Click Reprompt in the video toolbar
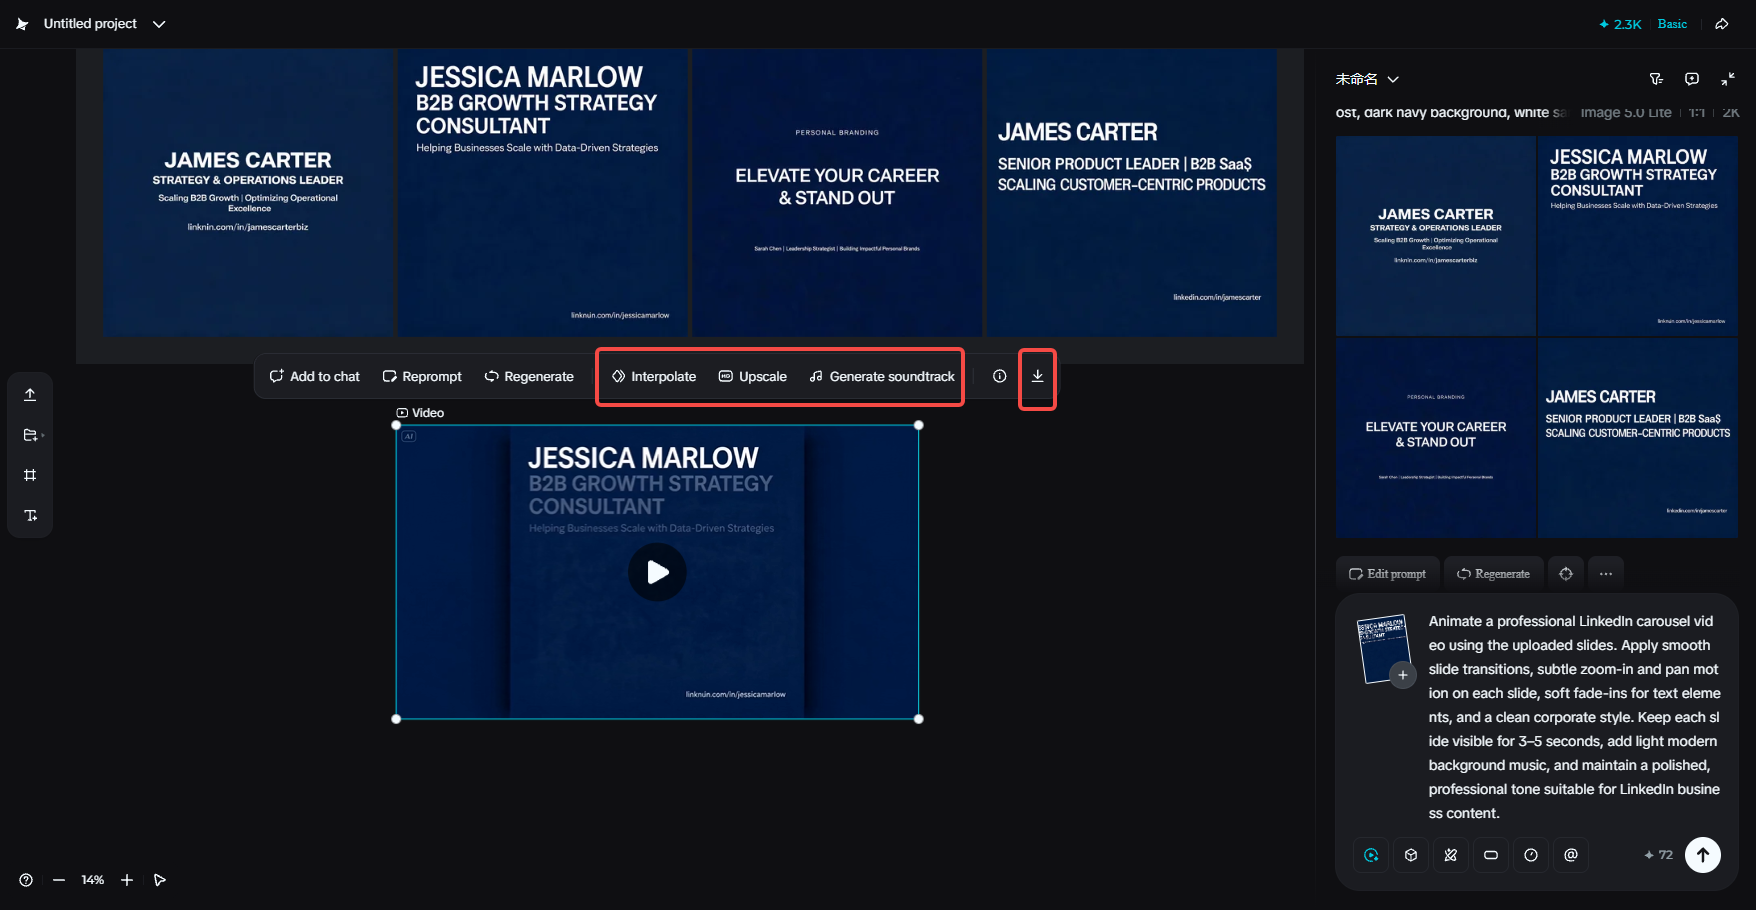1756x910 pixels. coord(422,376)
